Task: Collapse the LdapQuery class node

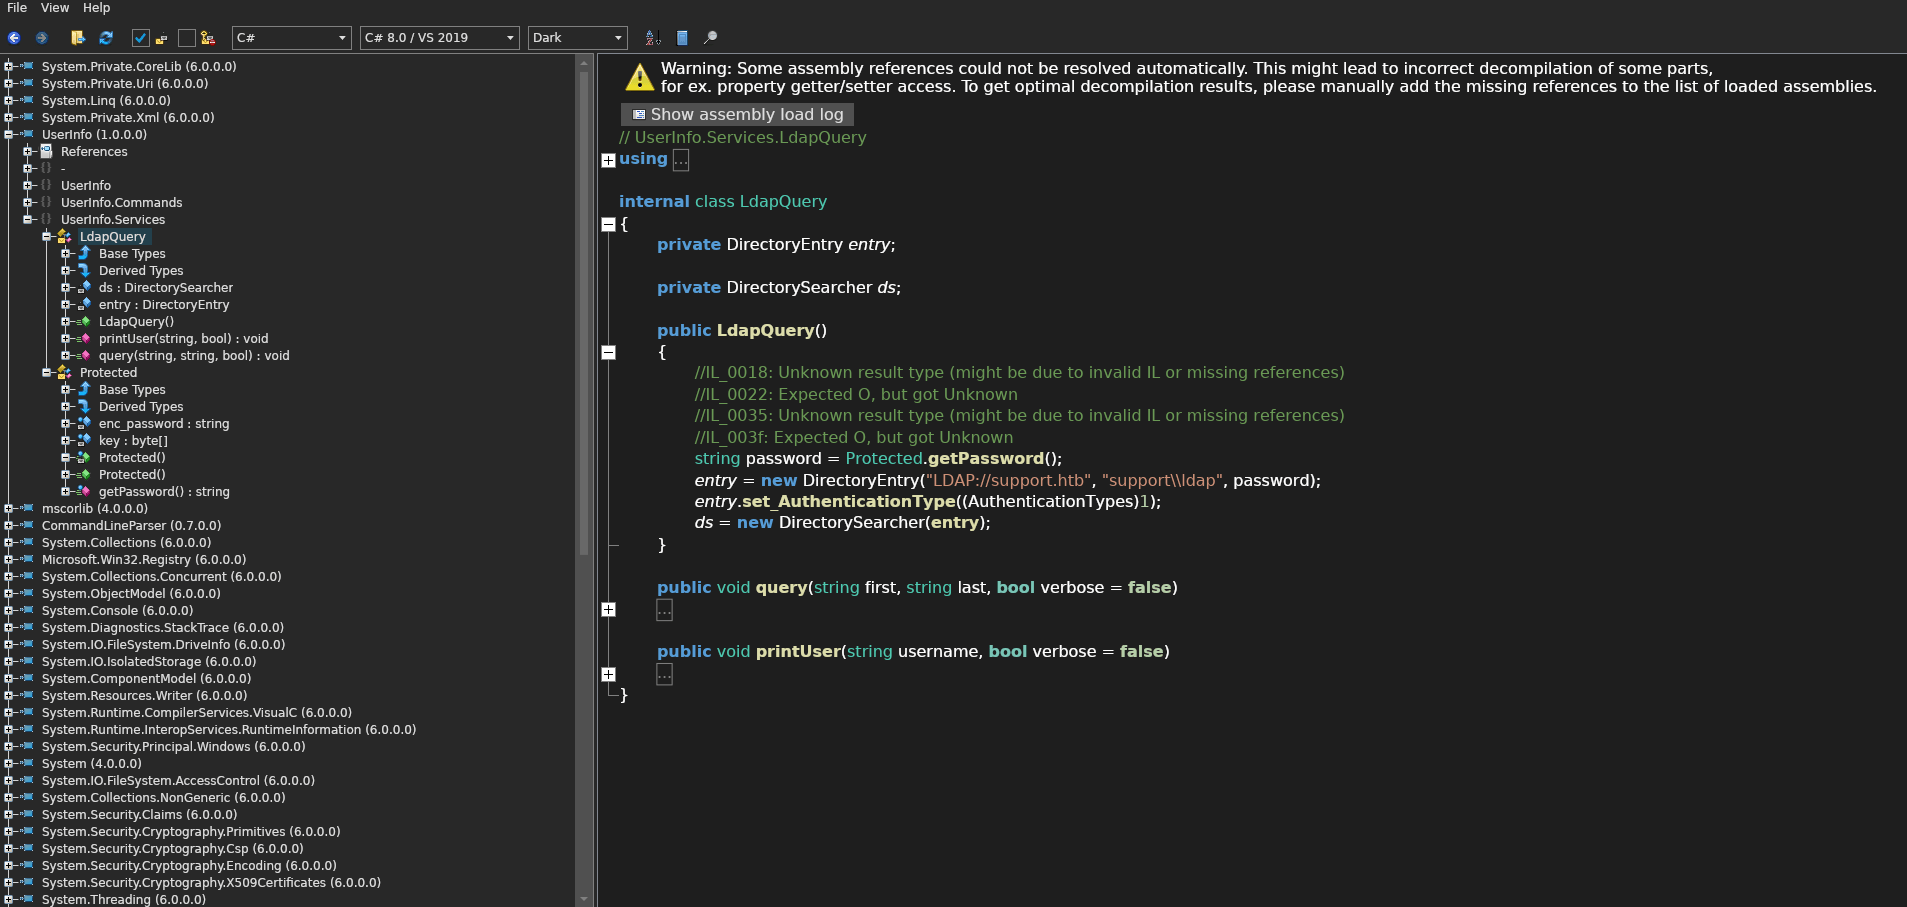Action: [47, 236]
